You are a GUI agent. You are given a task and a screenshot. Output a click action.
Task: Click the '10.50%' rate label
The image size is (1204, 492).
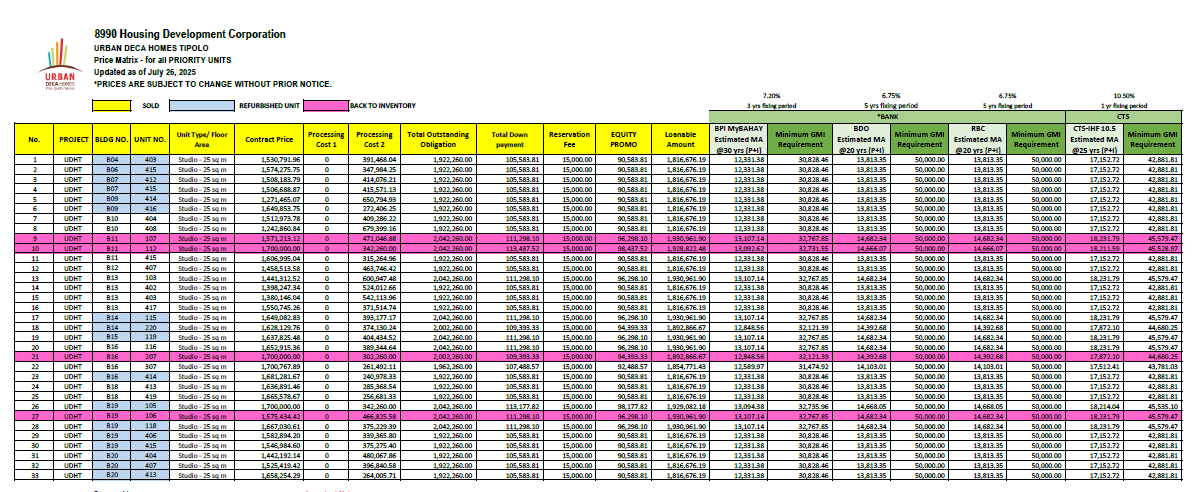(x=1125, y=95)
